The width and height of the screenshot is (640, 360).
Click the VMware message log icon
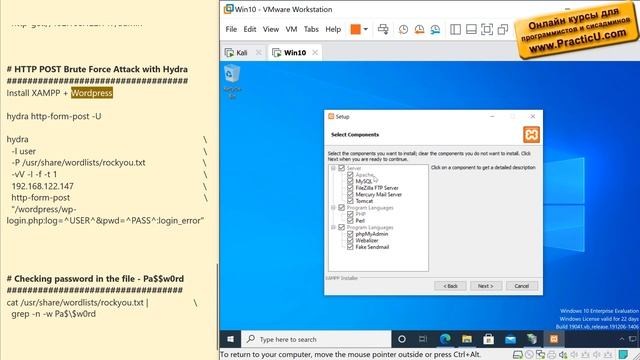pos(623,355)
